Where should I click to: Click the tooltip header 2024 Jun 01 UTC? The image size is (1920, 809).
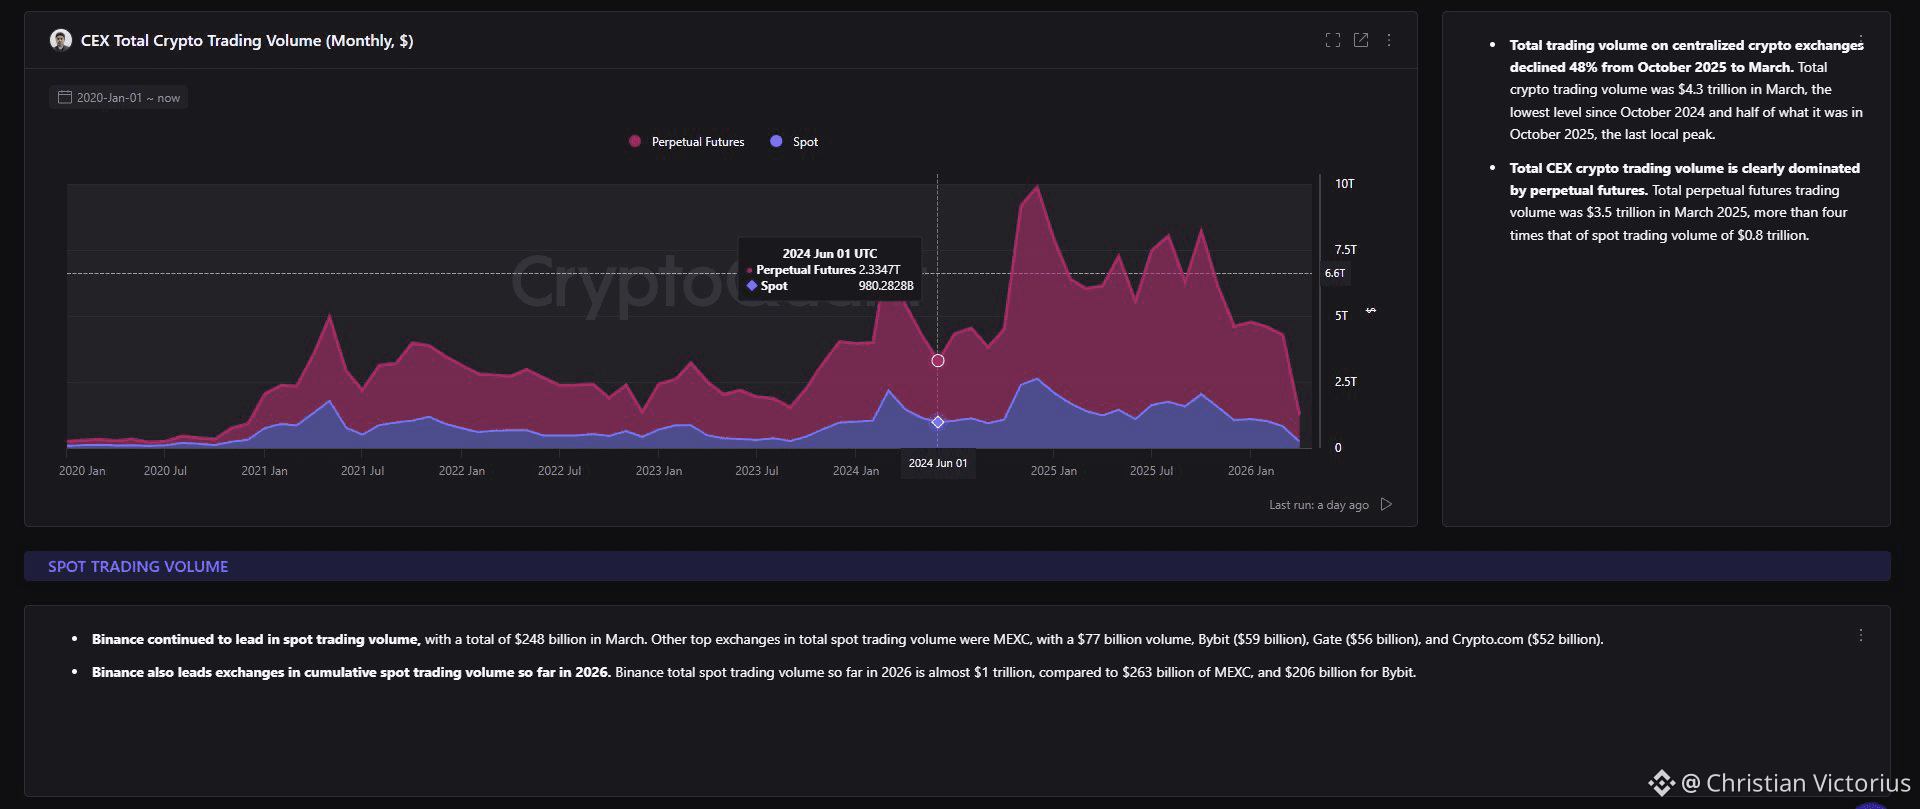pyautogui.click(x=830, y=254)
